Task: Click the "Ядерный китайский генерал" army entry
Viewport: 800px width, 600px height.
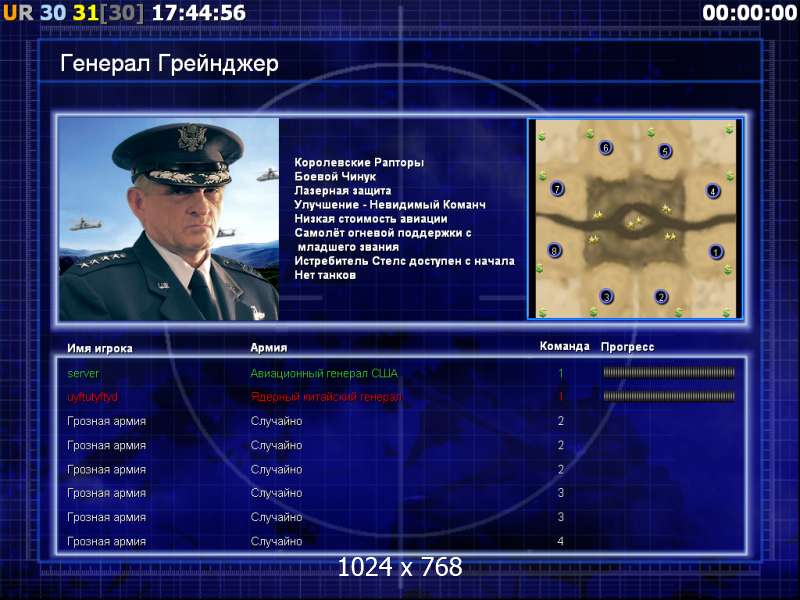Action: pyautogui.click(x=325, y=397)
